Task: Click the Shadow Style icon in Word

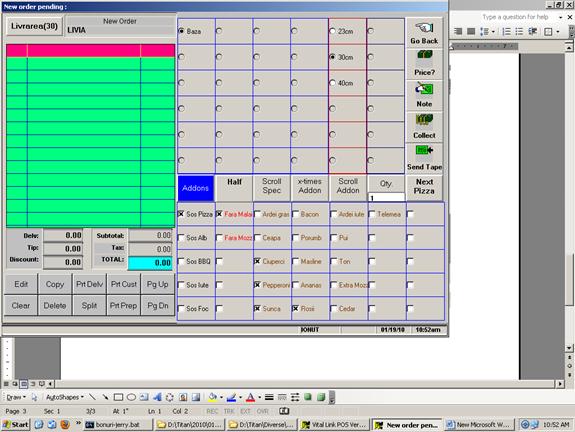Action: coord(308,397)
